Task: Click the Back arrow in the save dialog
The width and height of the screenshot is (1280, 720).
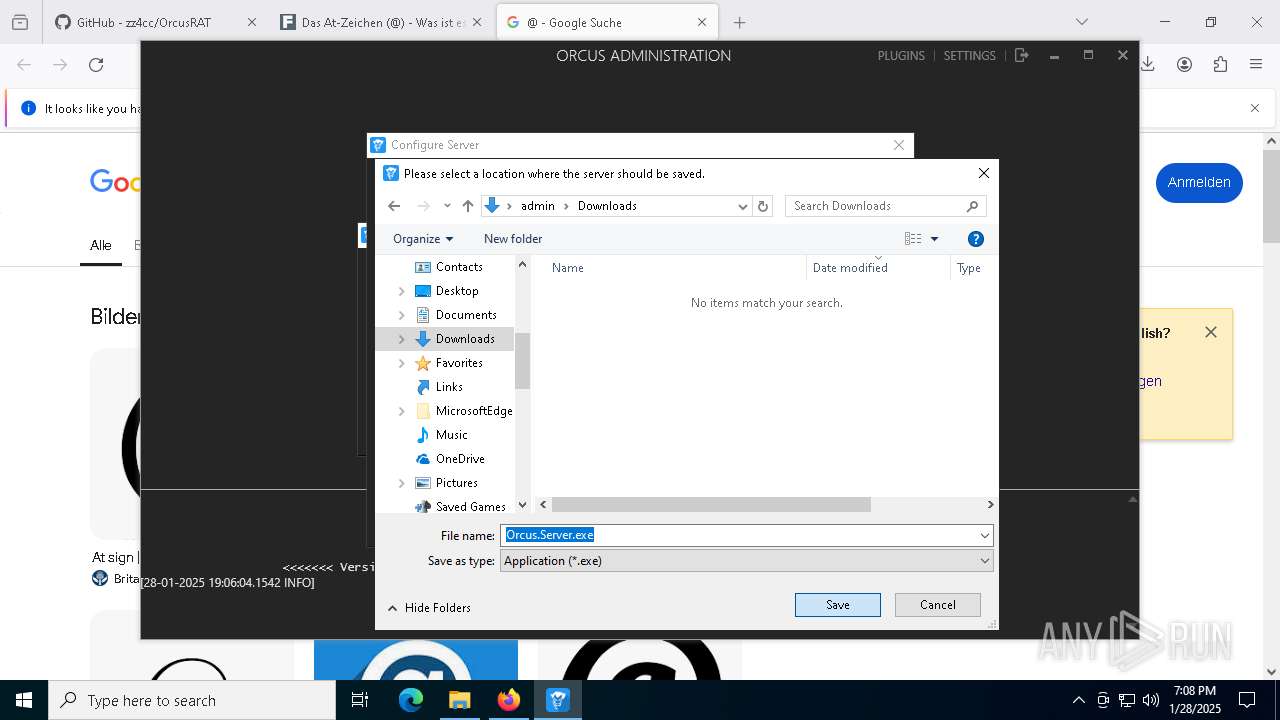Action: point(394,206)
